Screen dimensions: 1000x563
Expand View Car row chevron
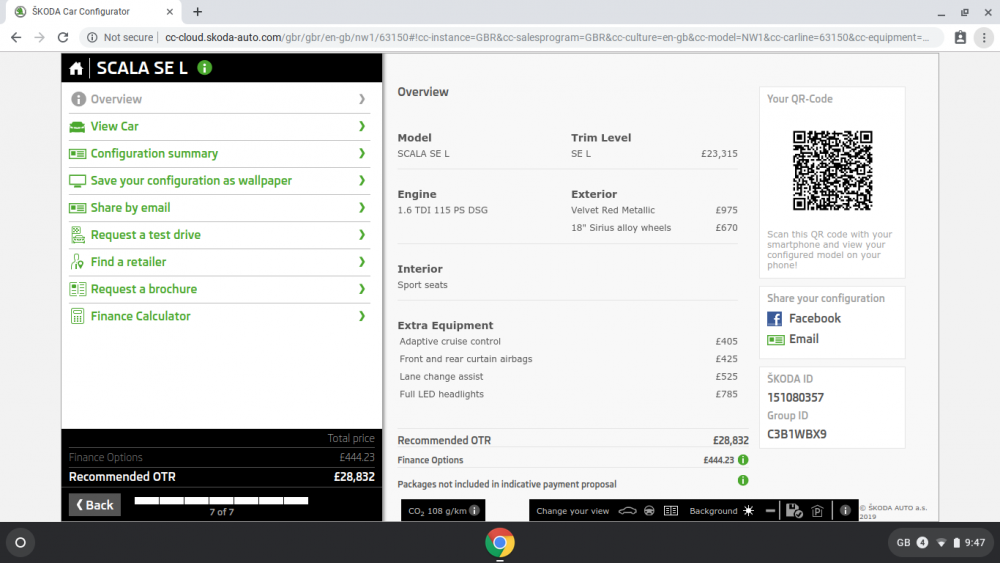pyautogui.click(x=362, y=126)
